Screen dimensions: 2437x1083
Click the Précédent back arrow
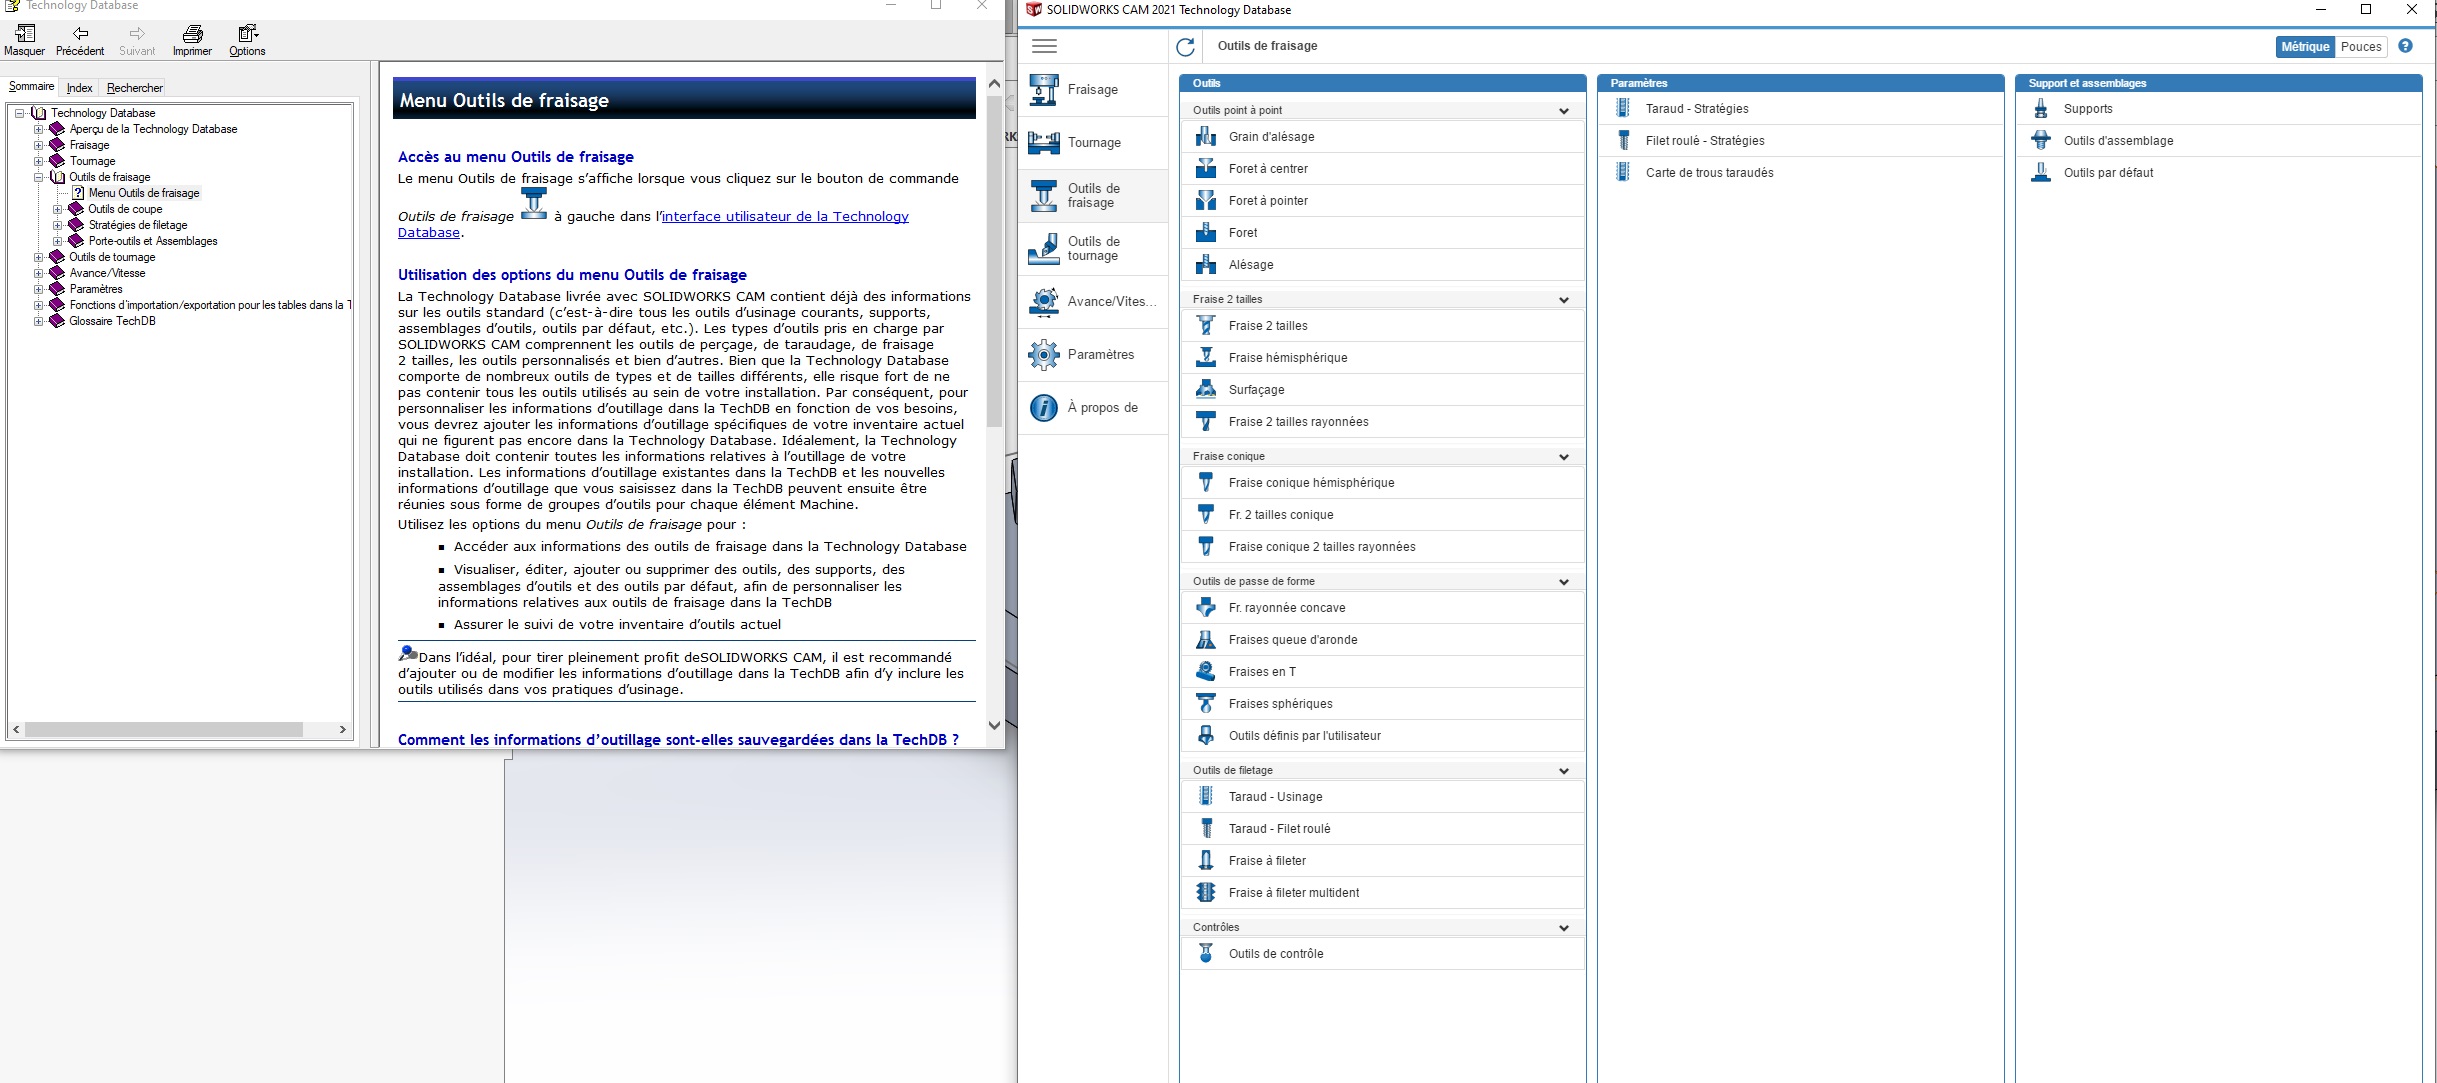80,34
